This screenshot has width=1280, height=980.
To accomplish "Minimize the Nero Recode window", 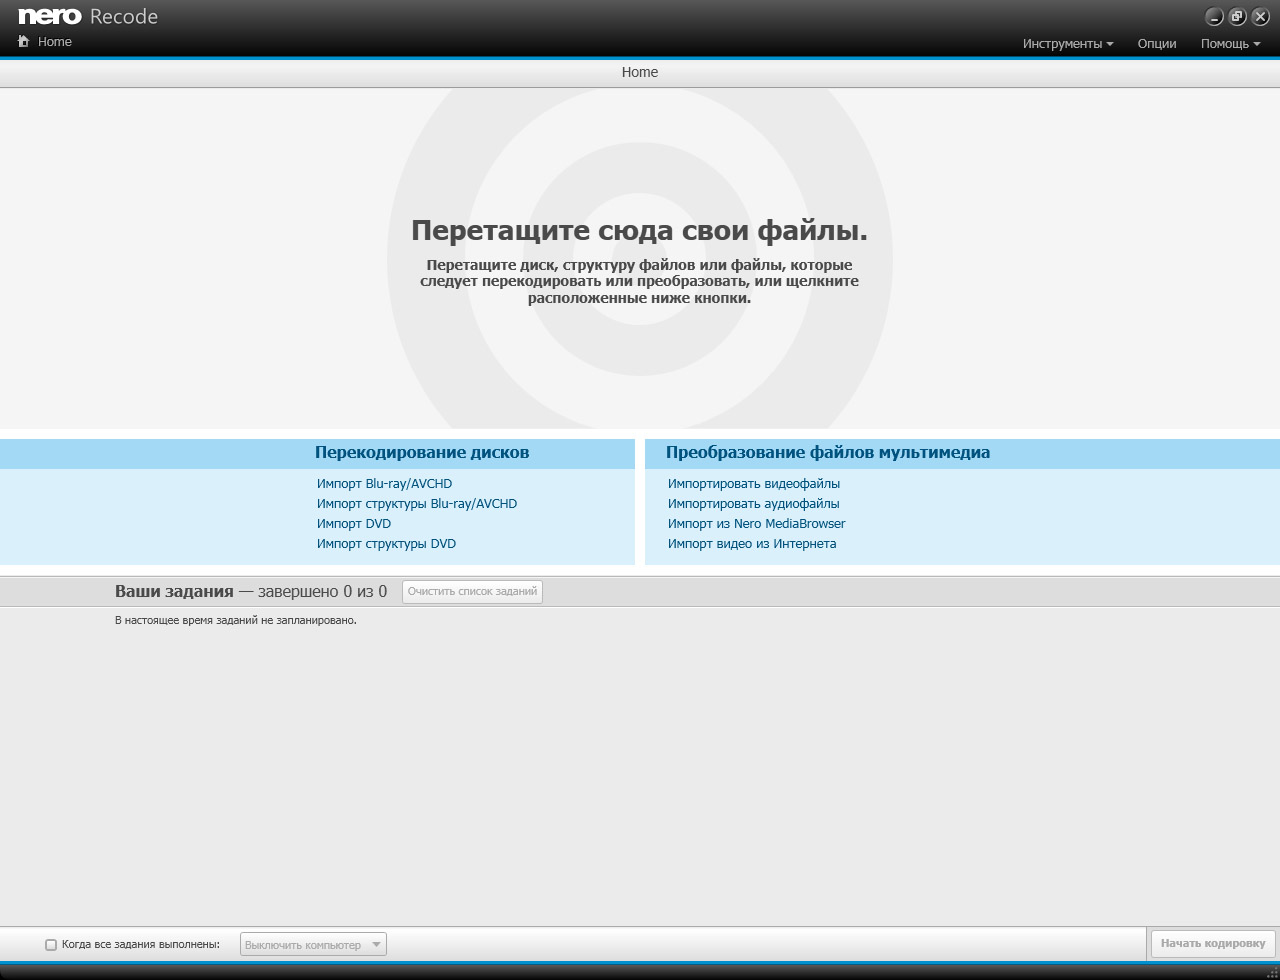I will click(x=1214, y=17).
